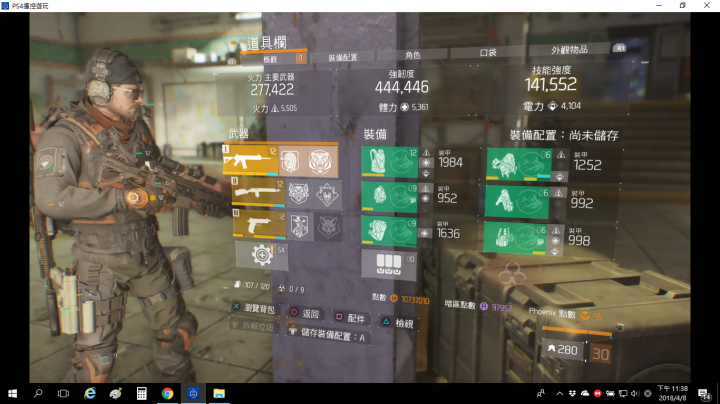Open the PS4 Remote Play taskbar icon
The height and width of the screenshot is (404, 720).
tap(193, 393)
